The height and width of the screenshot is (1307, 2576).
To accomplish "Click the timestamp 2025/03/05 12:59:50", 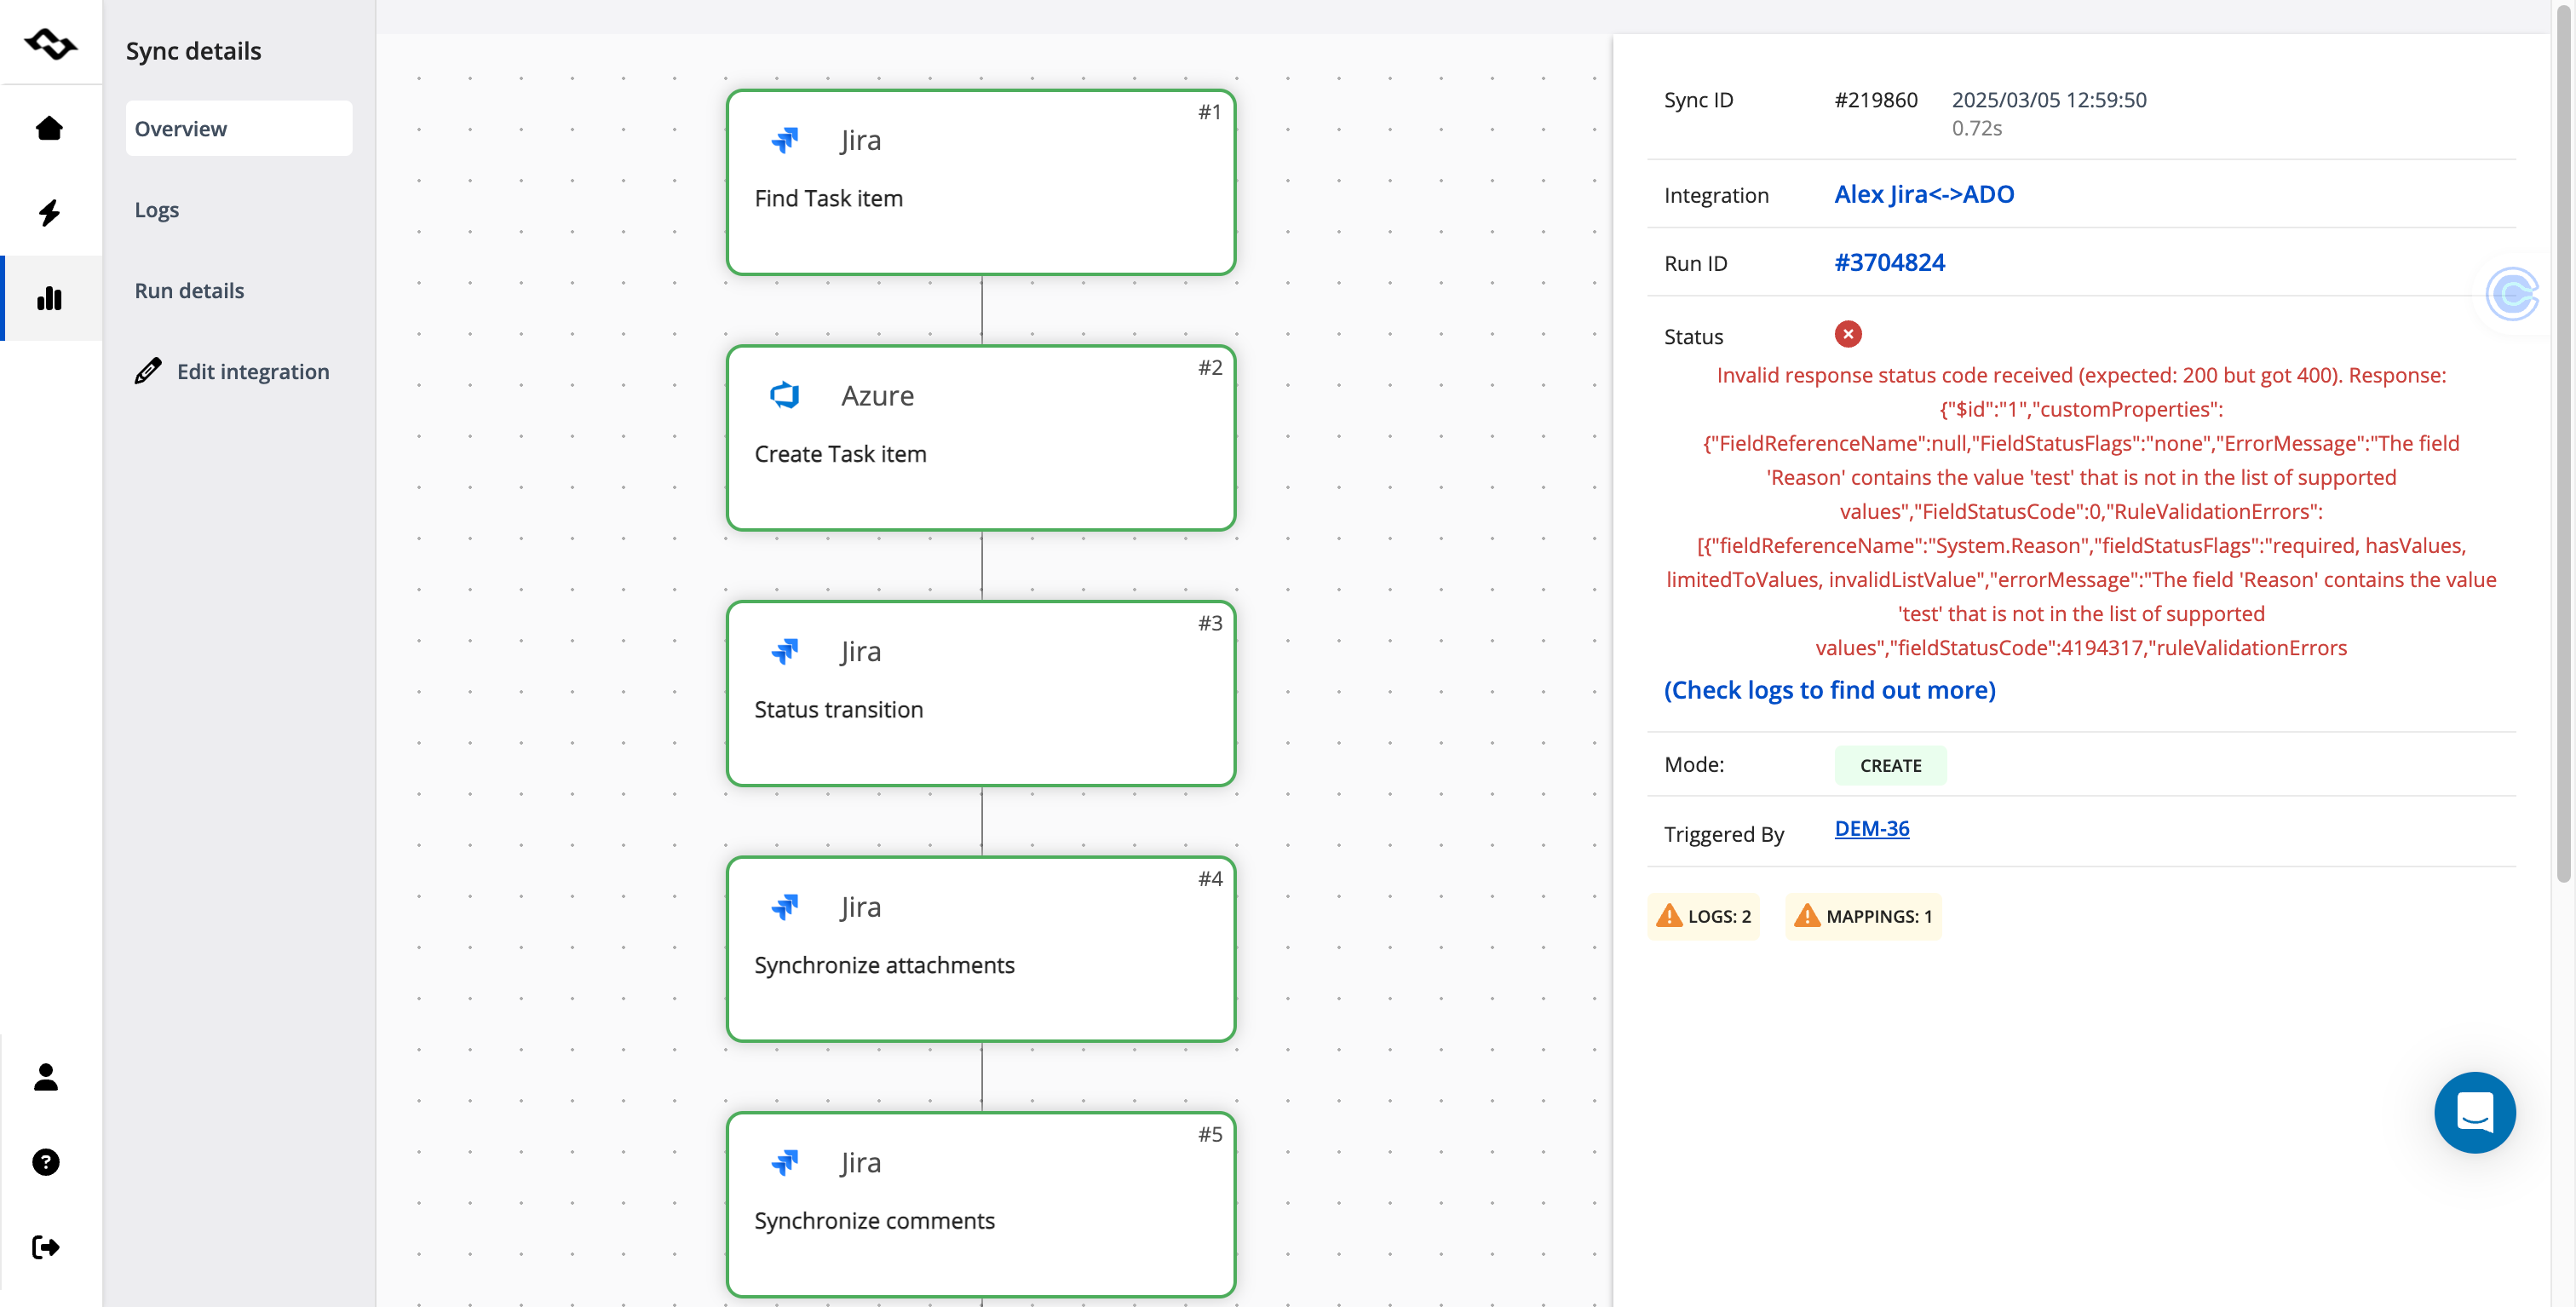I will pyautogui.click(x=2049, y=100).
